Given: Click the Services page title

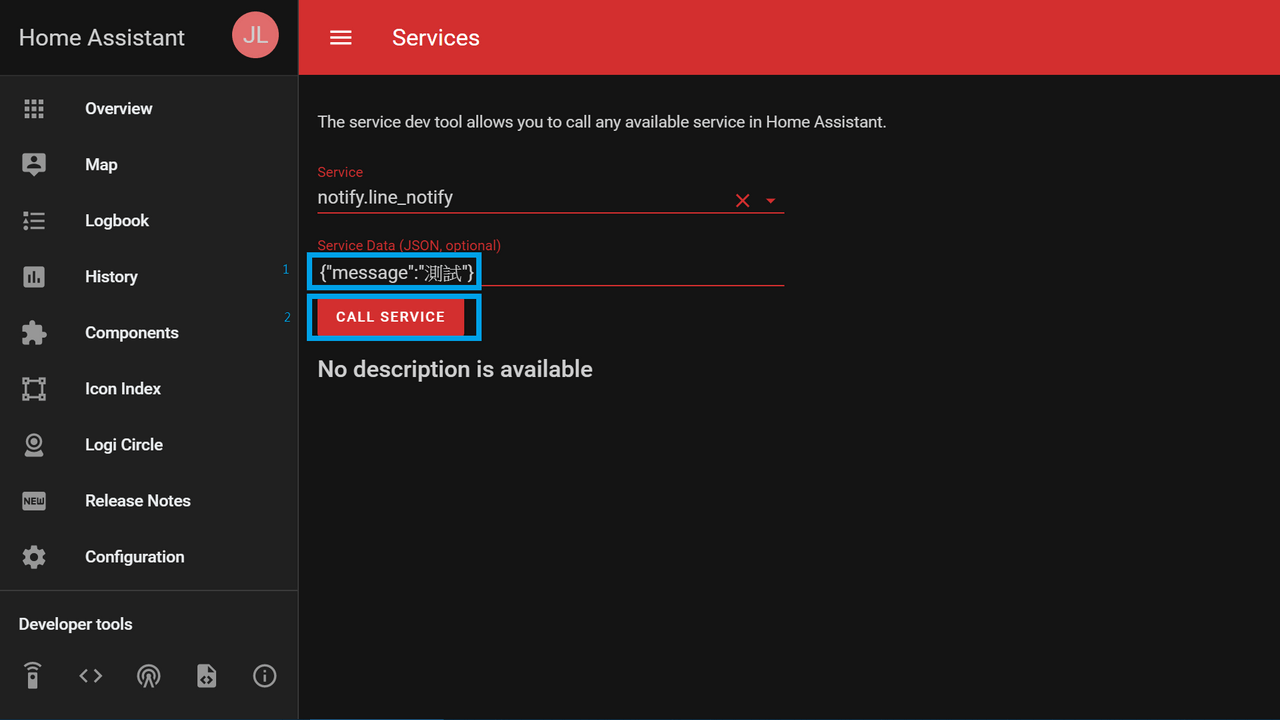Looking at the screenshot, I should [436, 38].
